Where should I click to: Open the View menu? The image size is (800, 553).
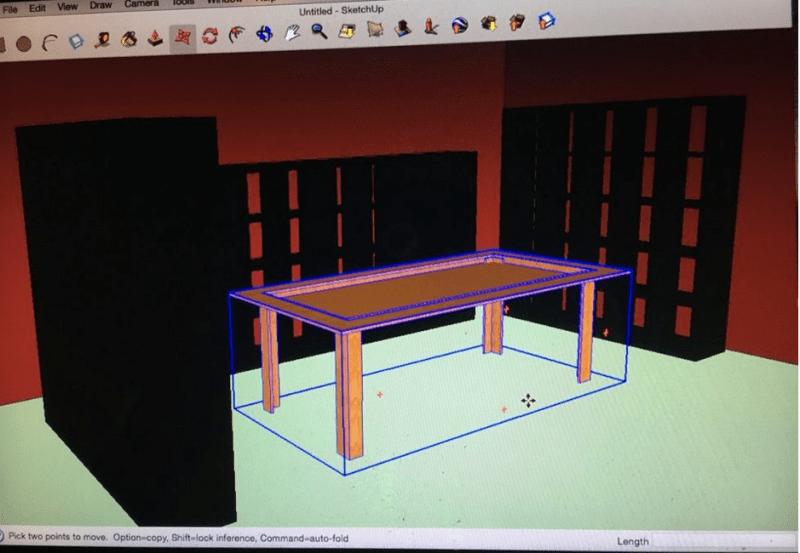[x=67, y=6]
